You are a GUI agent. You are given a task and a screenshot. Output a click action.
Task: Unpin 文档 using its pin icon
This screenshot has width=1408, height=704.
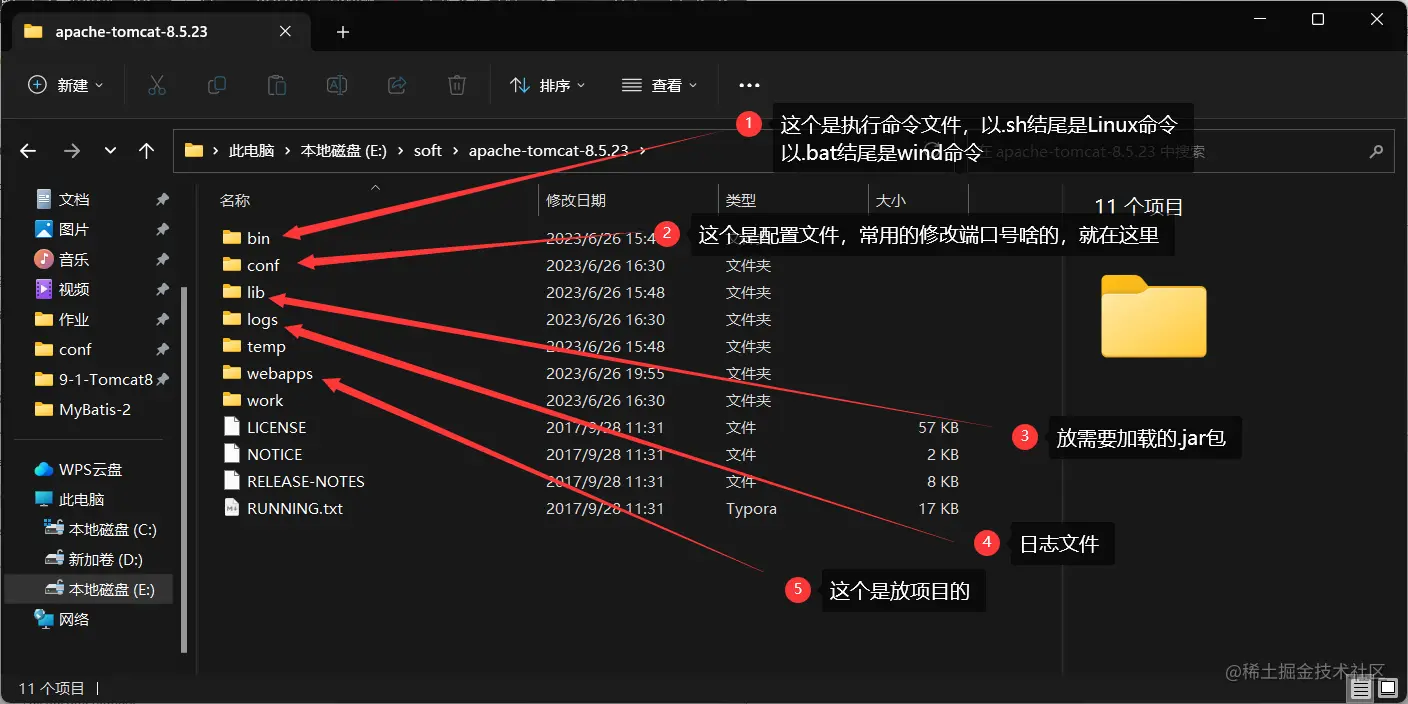pyautogui.click(x=162, y=200)
